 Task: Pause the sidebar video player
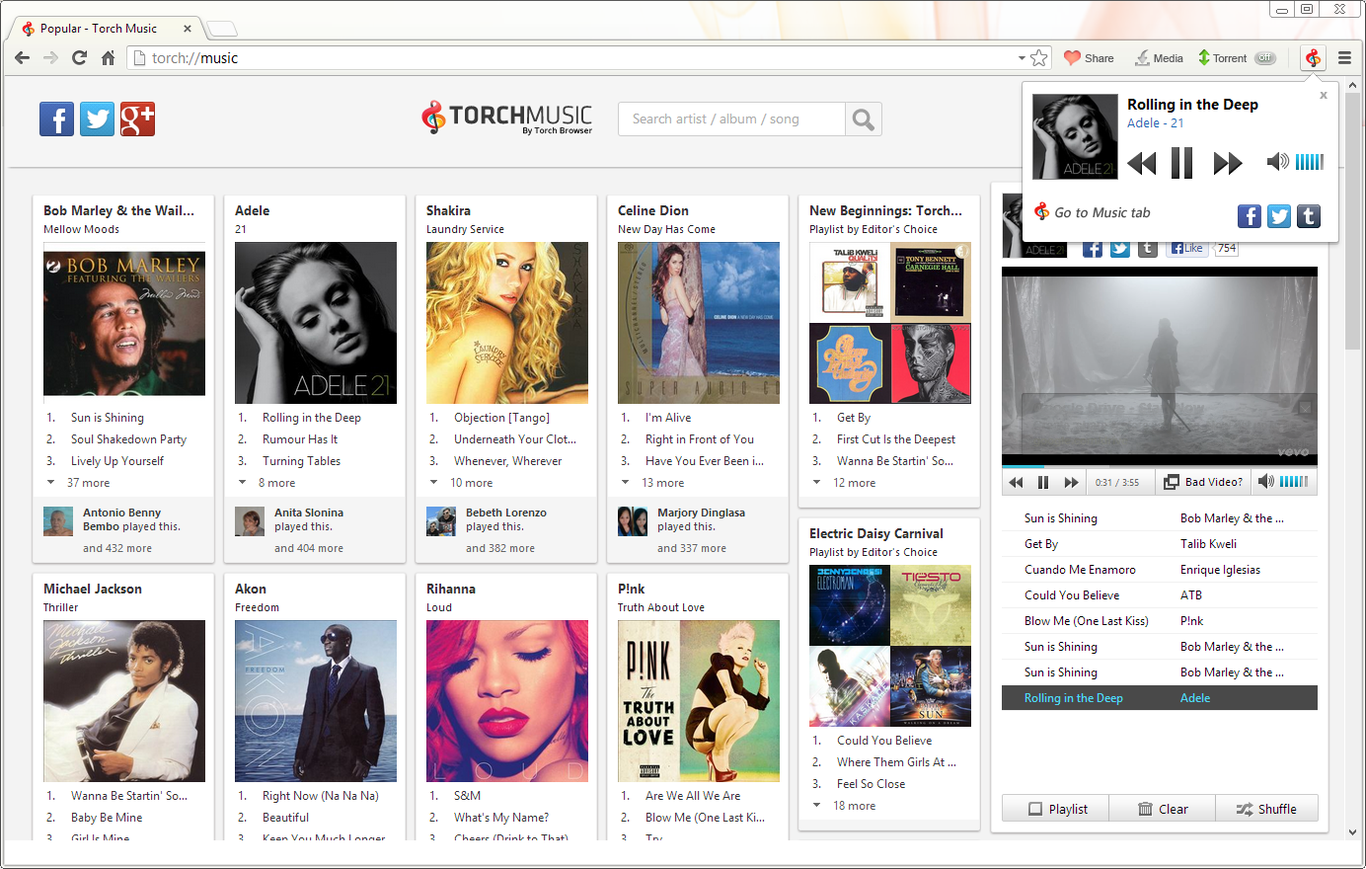(1043, 482)
